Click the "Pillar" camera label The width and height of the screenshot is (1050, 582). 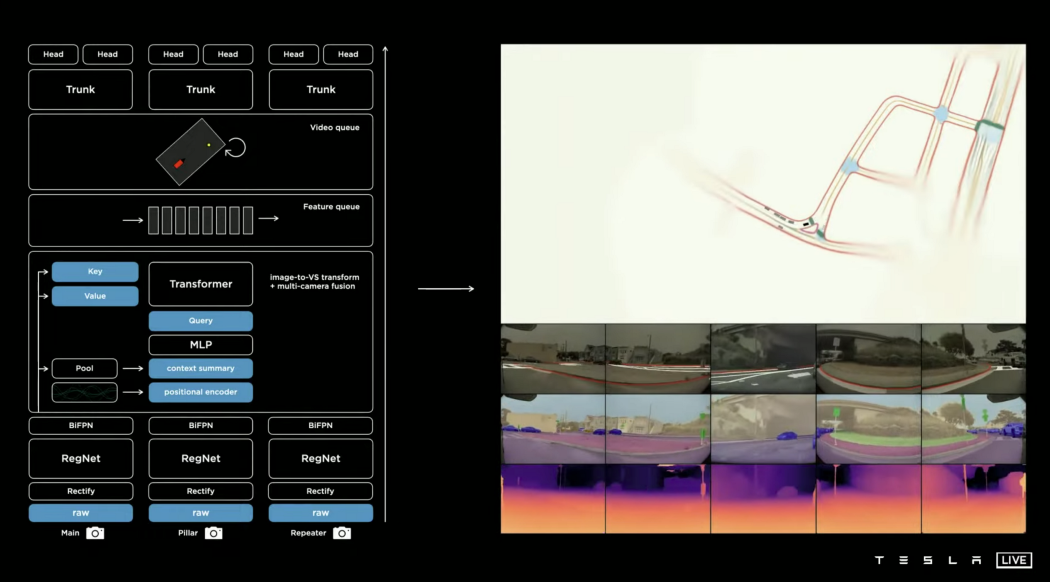point(188,533)
